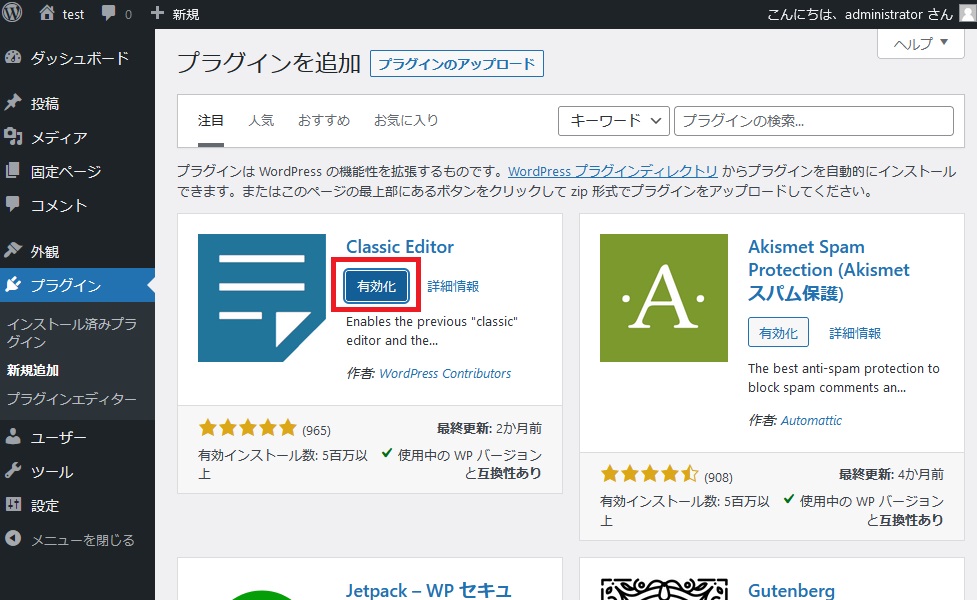The width and height of the screenshot is (977, 600).
Task: Open インストール済みプラグイン submenu
Action: 72,333
